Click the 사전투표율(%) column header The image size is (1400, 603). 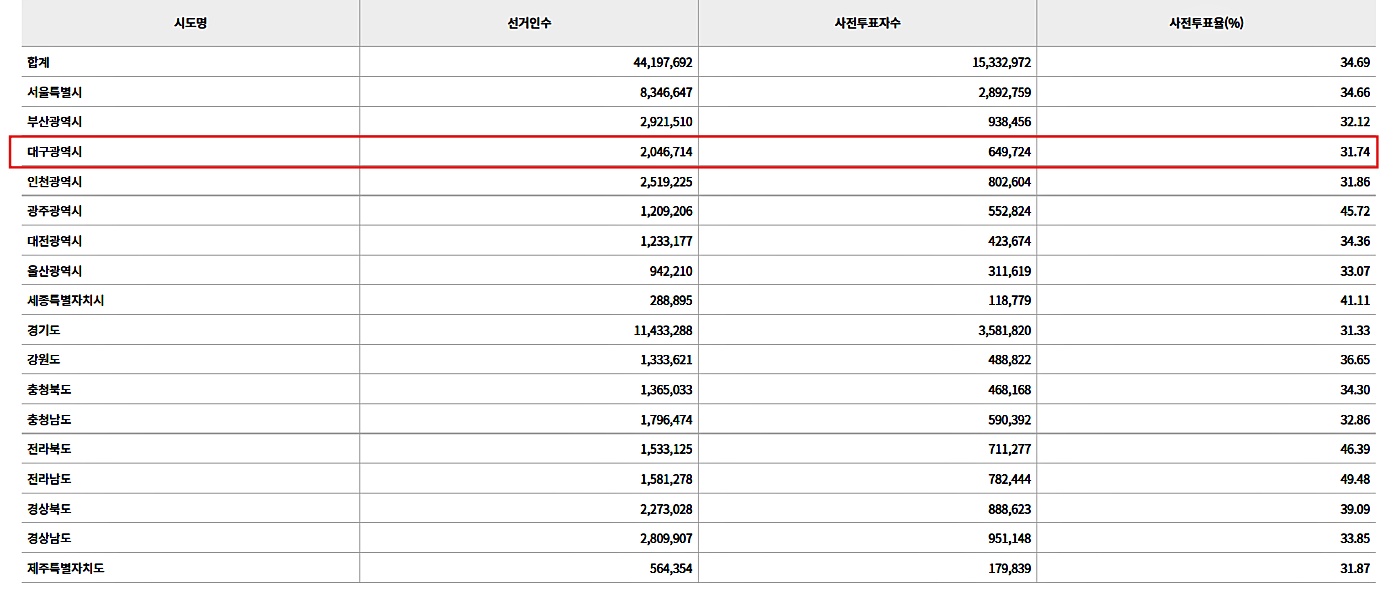pos(1206,23)
